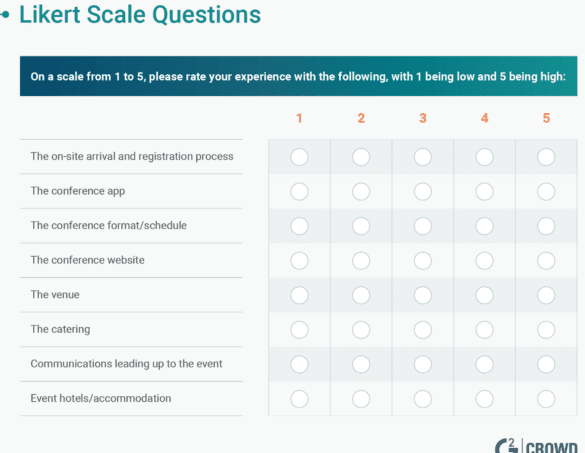Rate the conference website as 5
Image resolution: width=585 pixels, height=453 pixels.
[546, 260]
